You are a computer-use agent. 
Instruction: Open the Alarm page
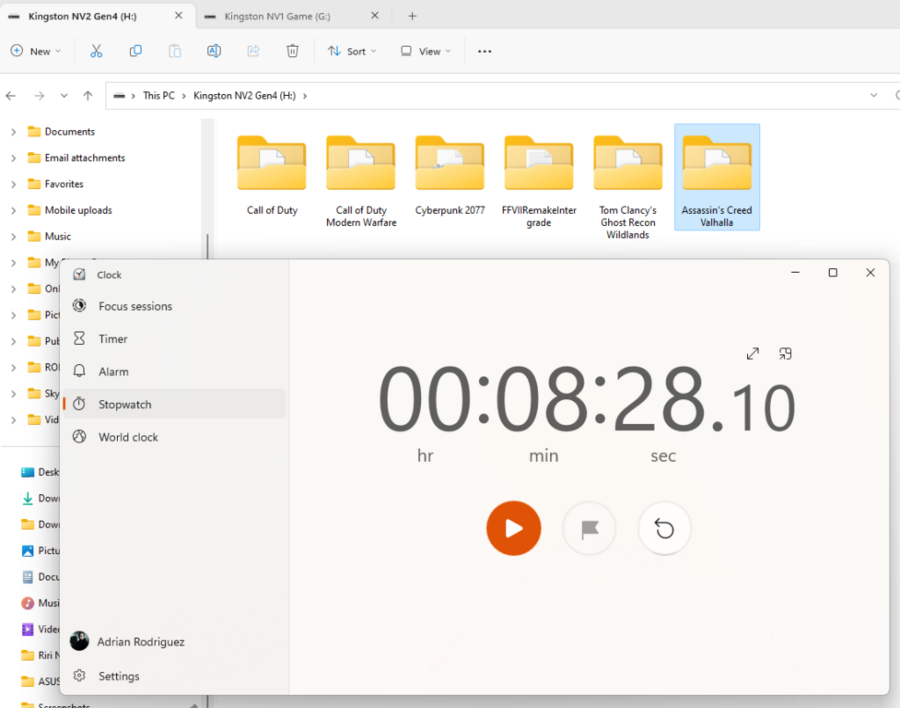174,372
